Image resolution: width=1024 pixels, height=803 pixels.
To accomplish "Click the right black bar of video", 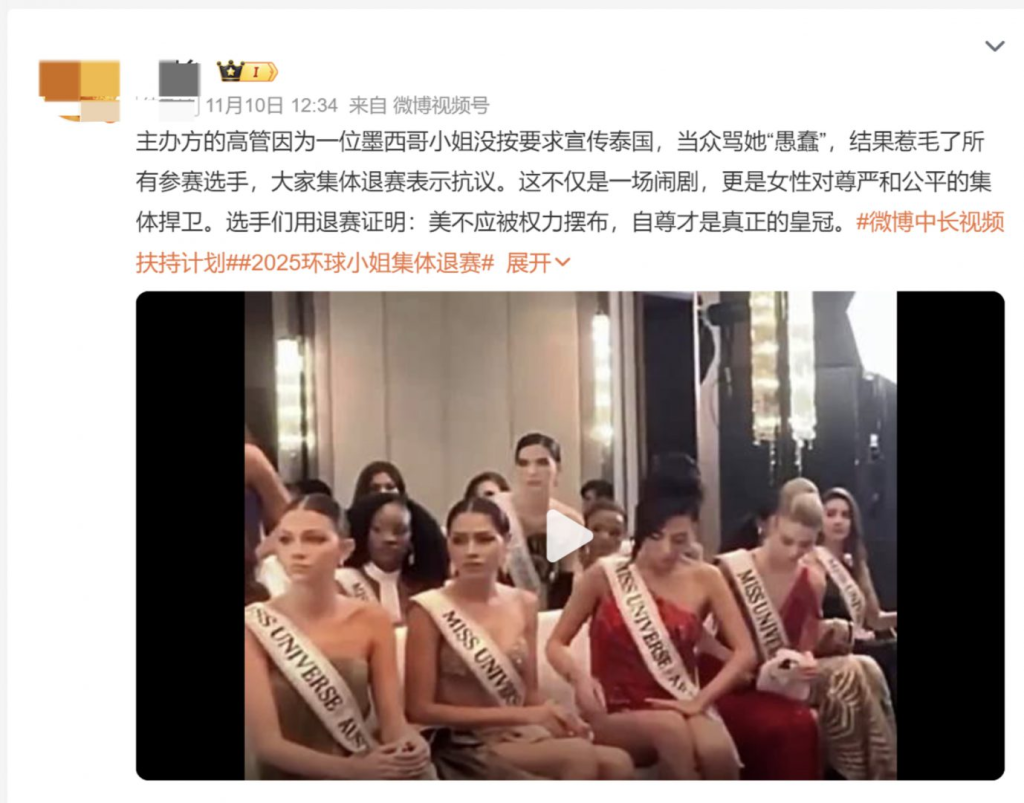I will [950, 535].
